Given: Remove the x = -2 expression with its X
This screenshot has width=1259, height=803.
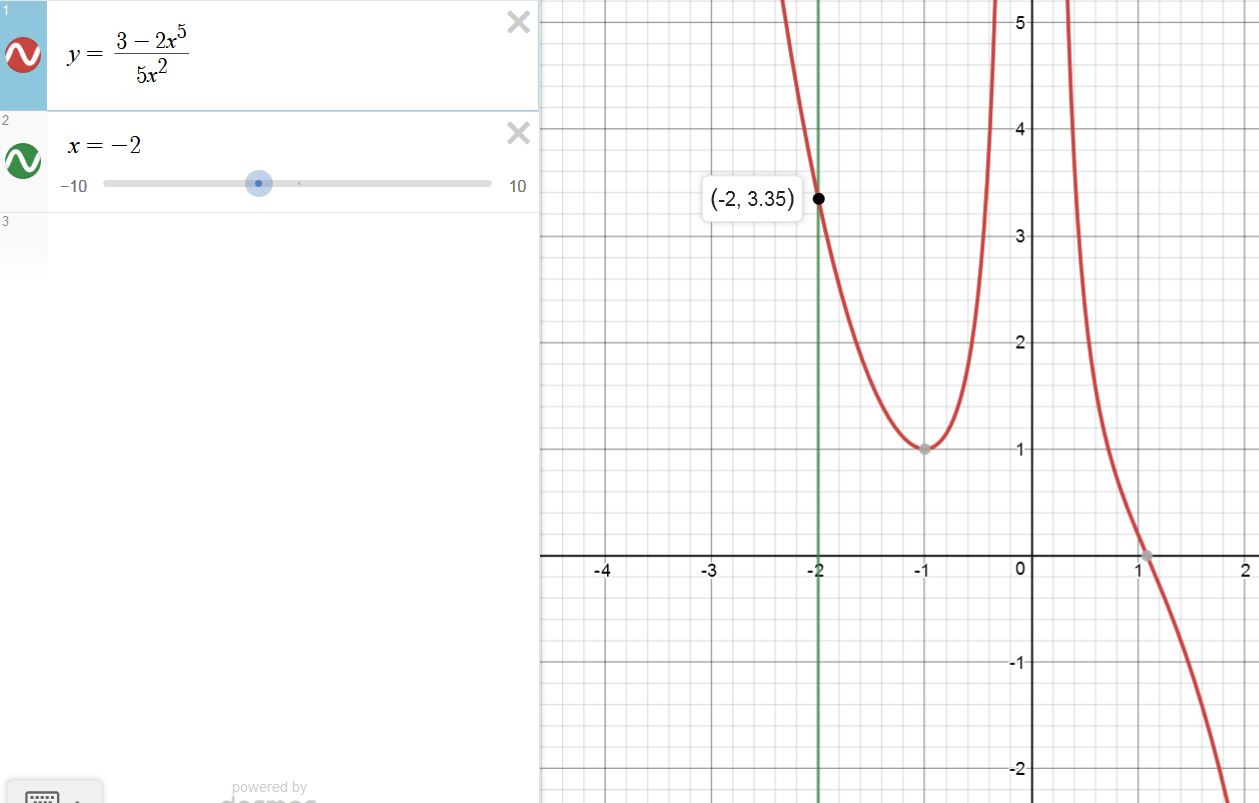Looking at the screenshot, I should pyautogui.click(x=518, y=133).
